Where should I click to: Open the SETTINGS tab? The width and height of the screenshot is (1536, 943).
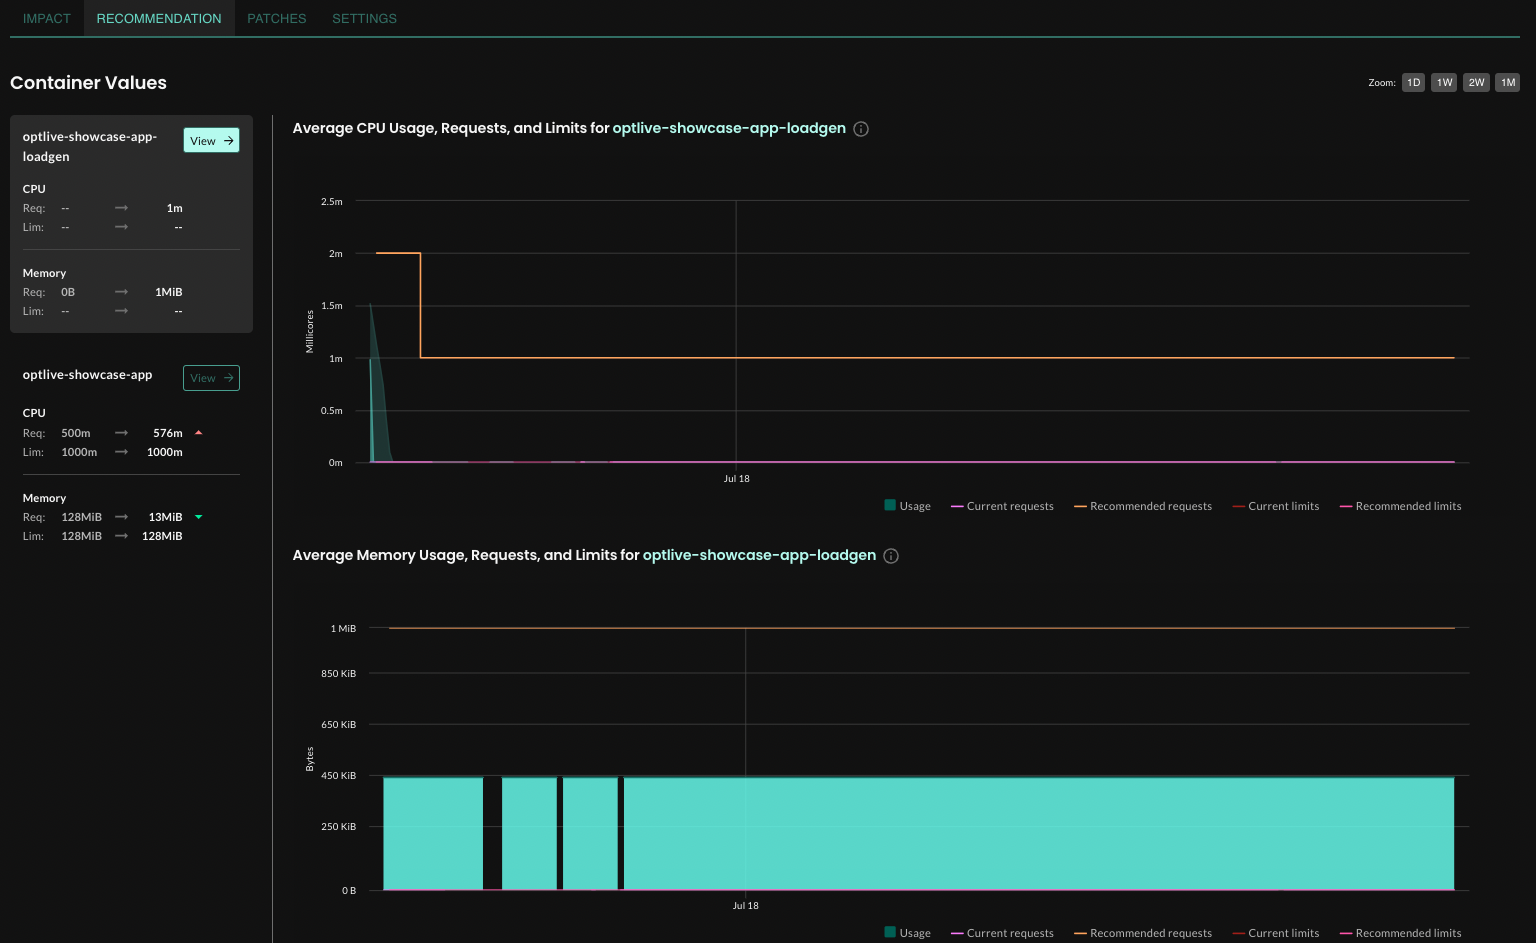(364, 19)
